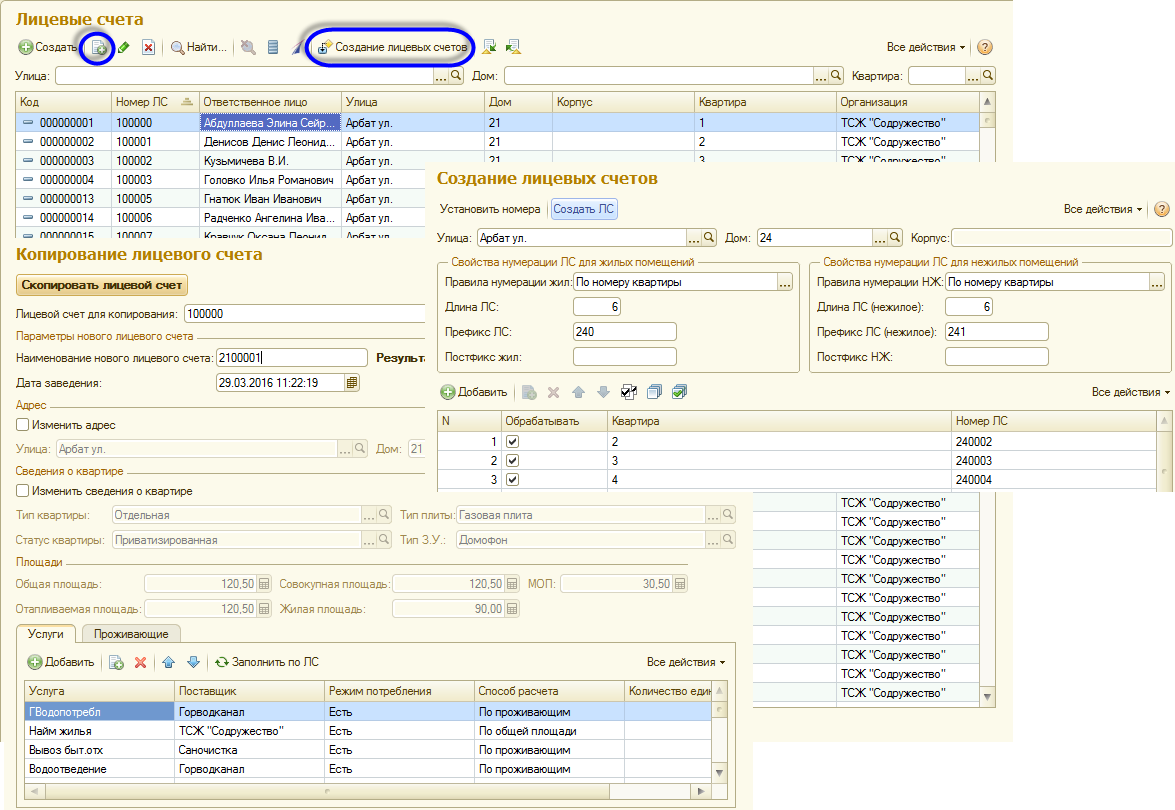The image size is (1175, 810).
Task: Uncheck Обрабатывать for apartment 2 row
Action: tap(513, 441)
